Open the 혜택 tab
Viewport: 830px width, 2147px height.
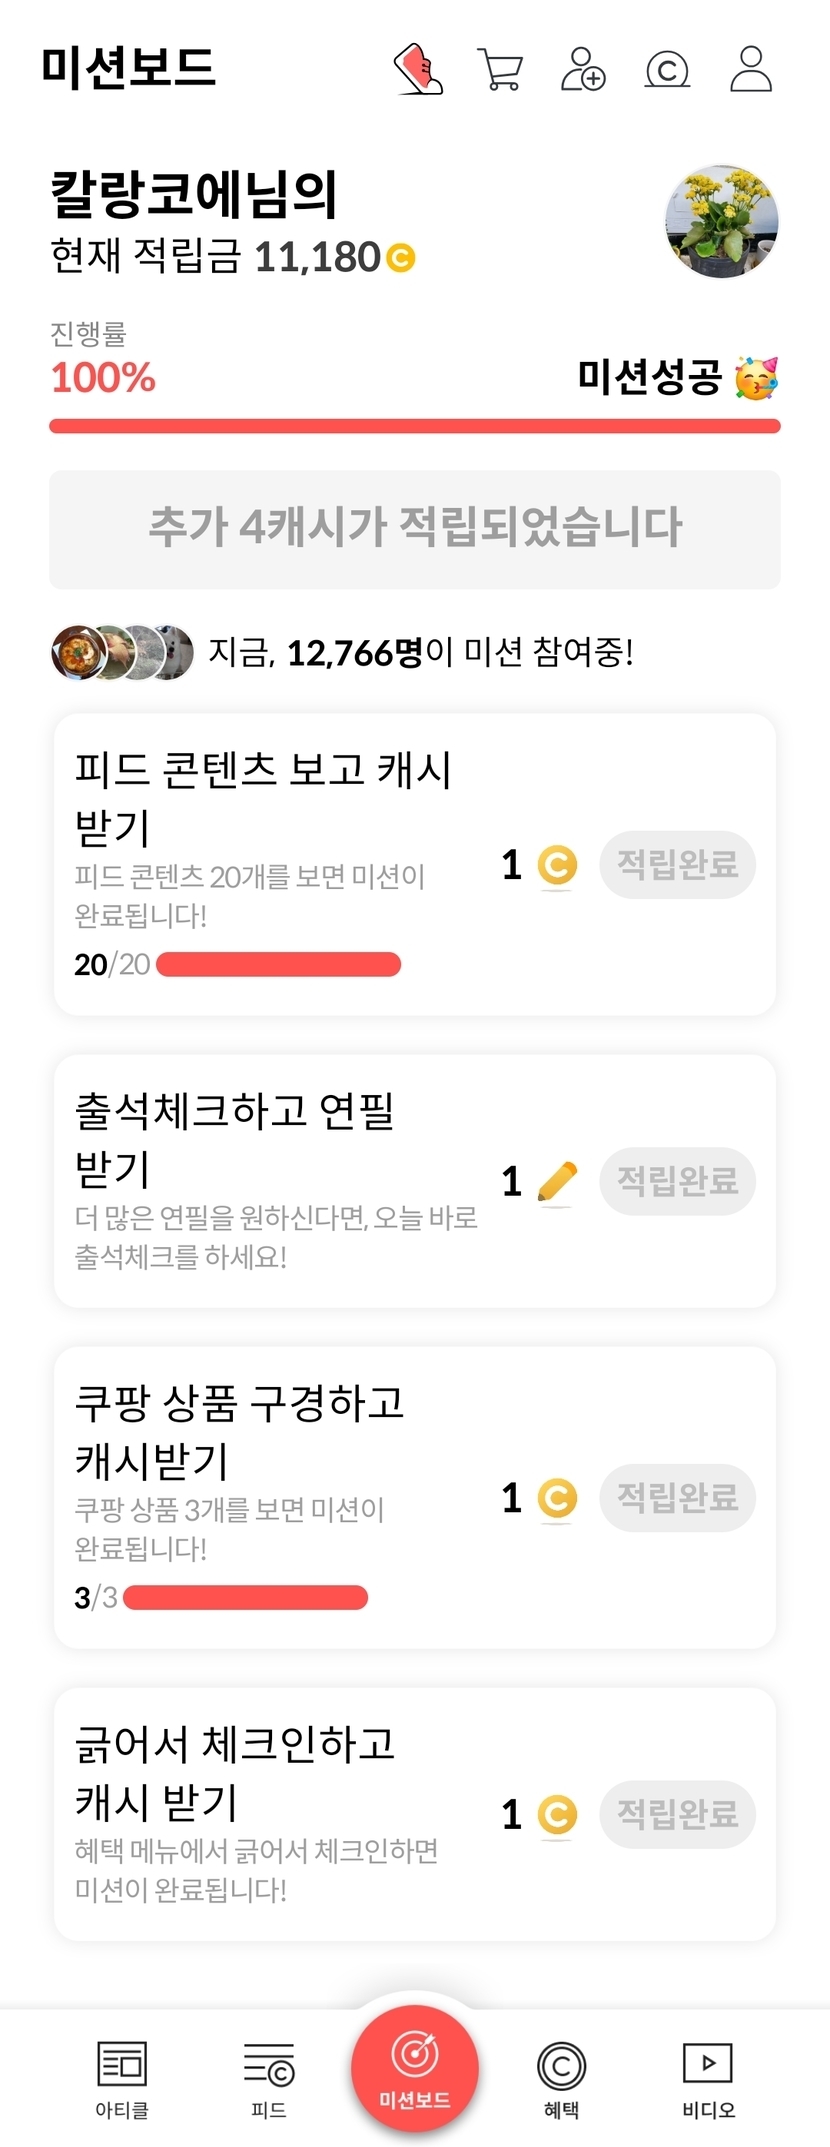pyautogui.click(x=561, y=2079)
